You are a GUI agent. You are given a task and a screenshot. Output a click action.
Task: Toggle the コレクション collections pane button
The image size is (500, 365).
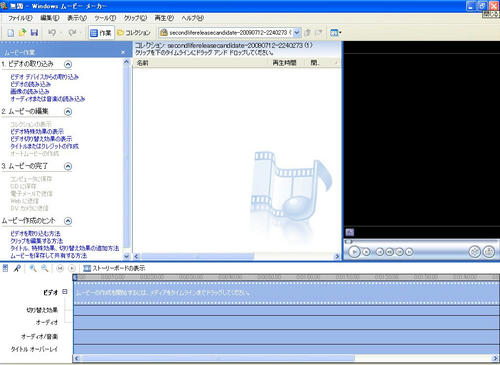click(x=134, y=33)
